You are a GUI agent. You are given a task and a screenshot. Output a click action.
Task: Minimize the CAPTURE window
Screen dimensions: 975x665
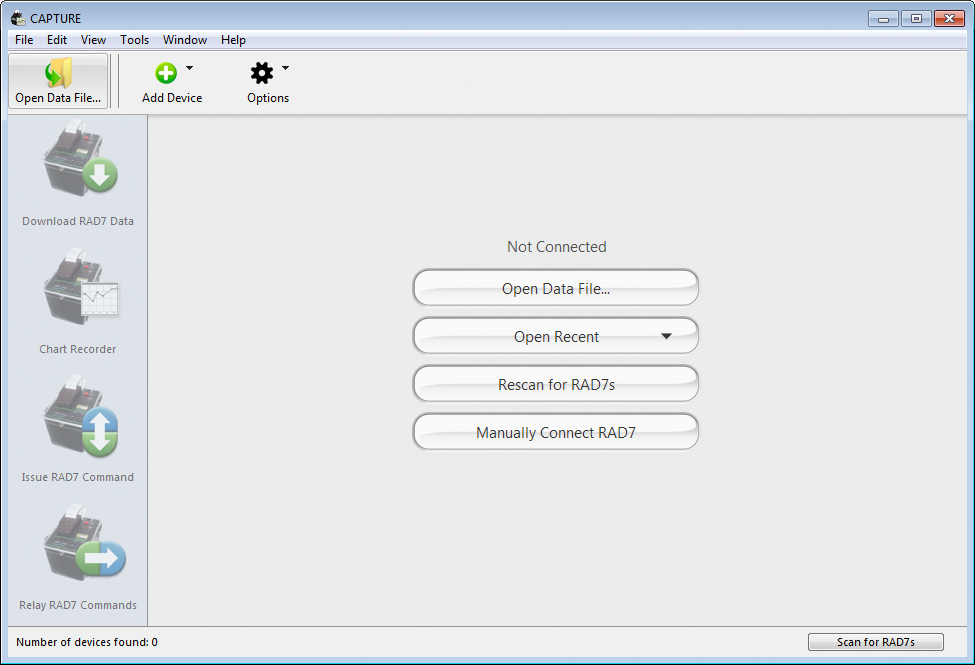click(883, 19)
